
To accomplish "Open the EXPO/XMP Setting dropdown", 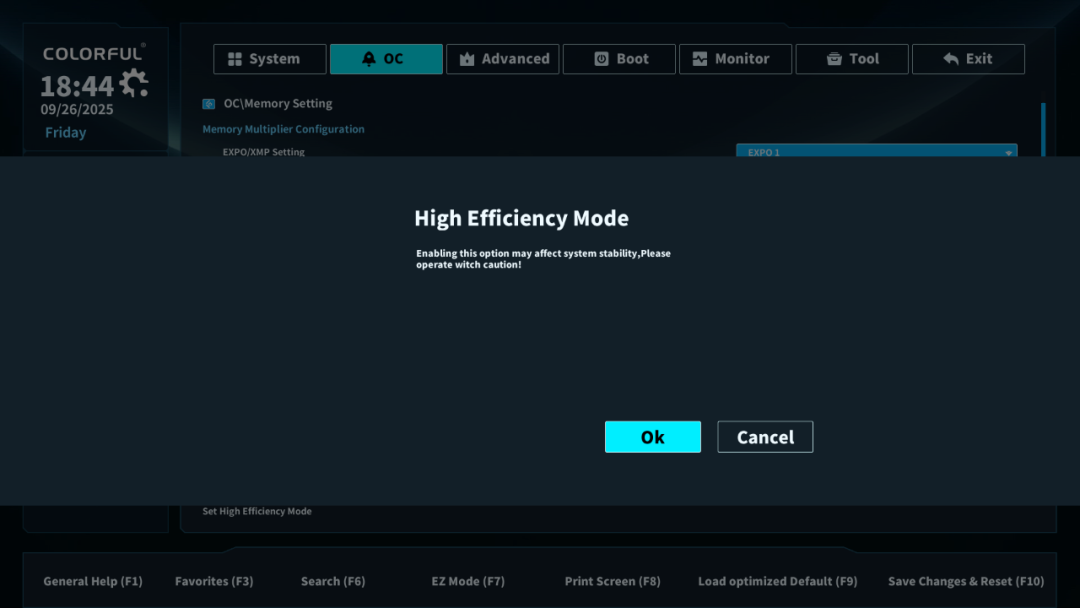I will [876, 151].
